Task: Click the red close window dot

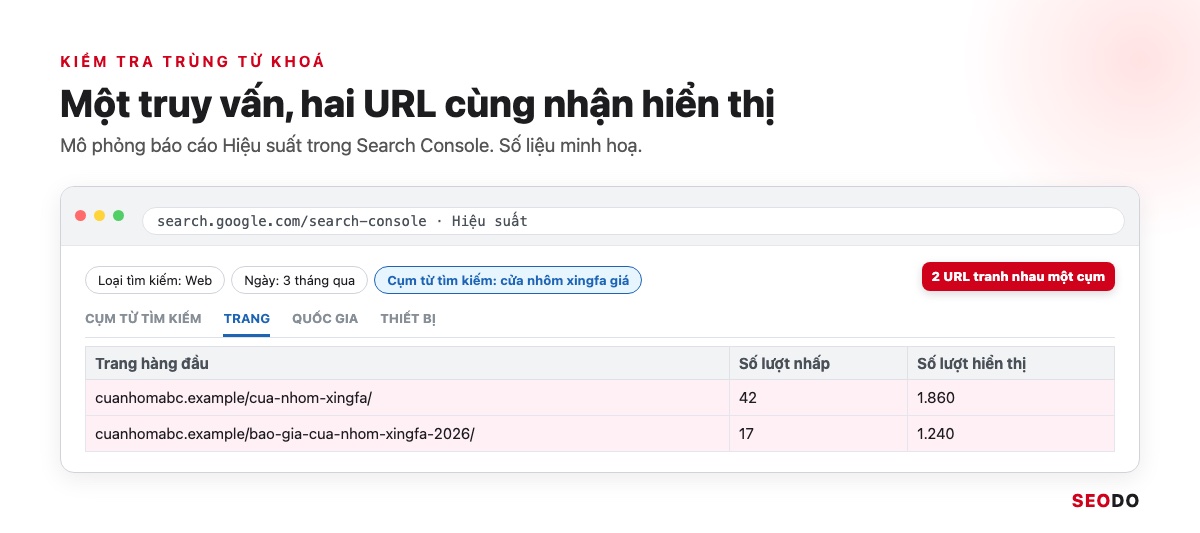Action: (x=81, y=216)
